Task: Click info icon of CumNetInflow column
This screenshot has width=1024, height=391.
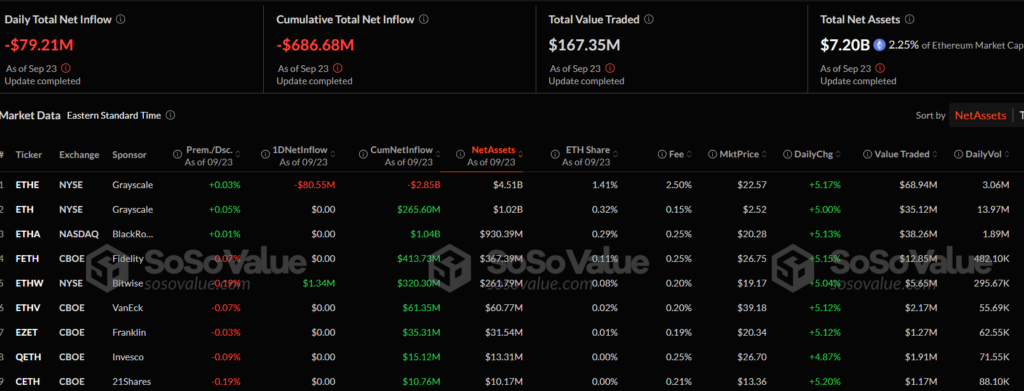Action: click(x=363, y=155)
